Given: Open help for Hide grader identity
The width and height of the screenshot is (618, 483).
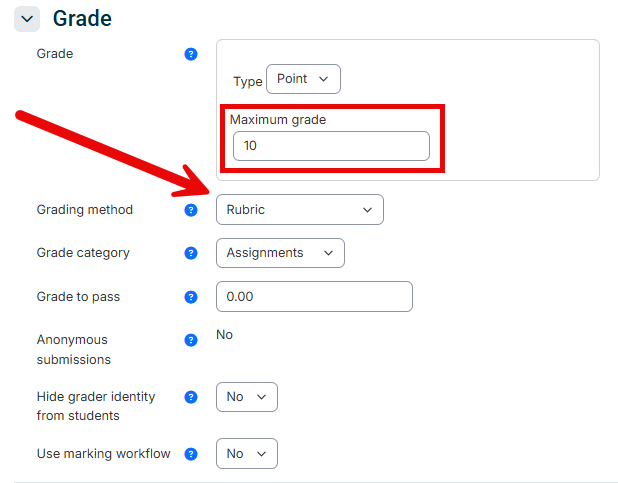Looking at the screenshot, I should [191, 397].
